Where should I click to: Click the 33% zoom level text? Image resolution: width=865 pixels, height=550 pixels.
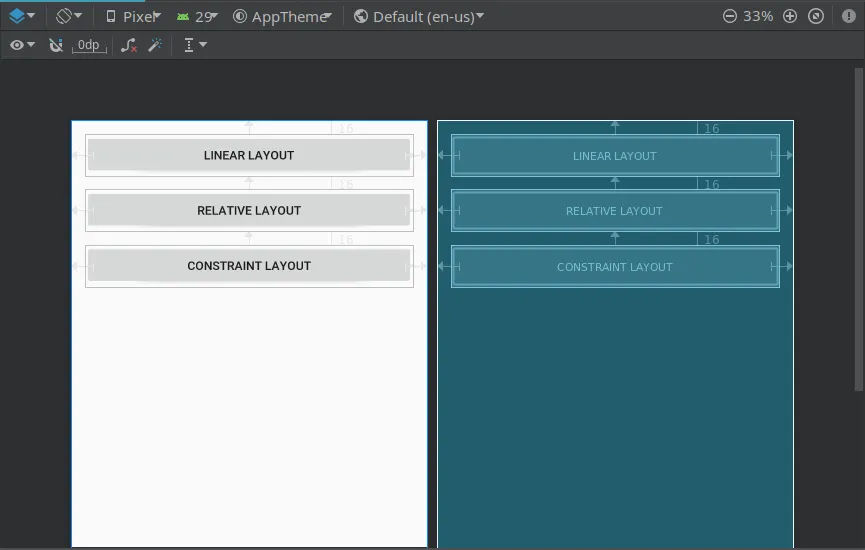pyautogui.click(x=758, y=16)
